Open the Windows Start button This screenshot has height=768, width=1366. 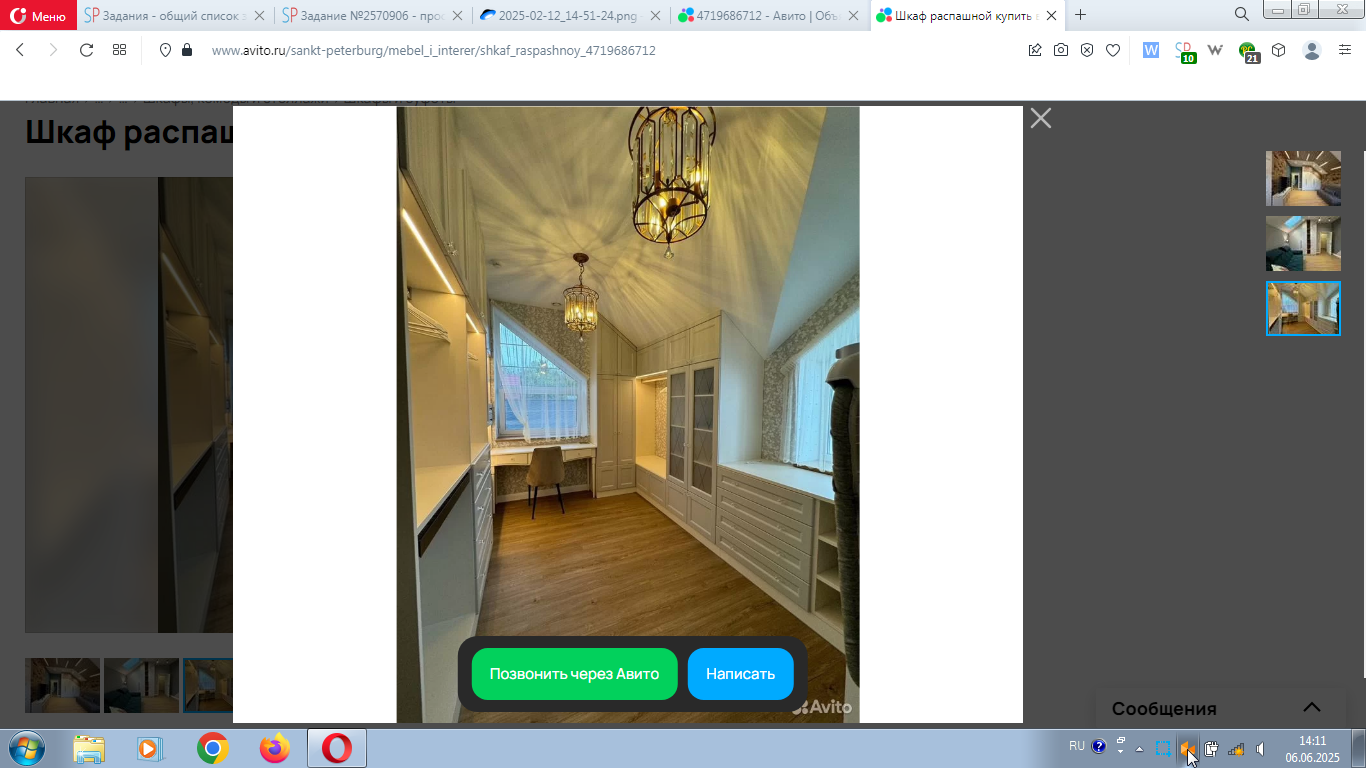click(27, 747)
